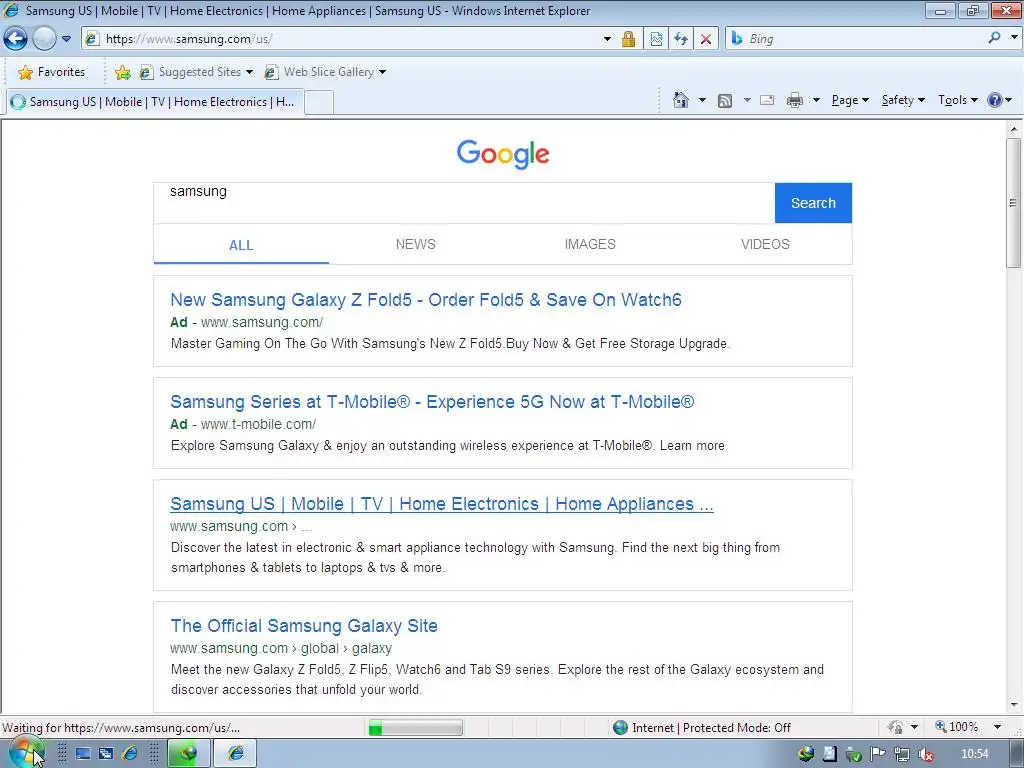
Task: Click the Action Center flag tray icon
Action: point(878,754)
